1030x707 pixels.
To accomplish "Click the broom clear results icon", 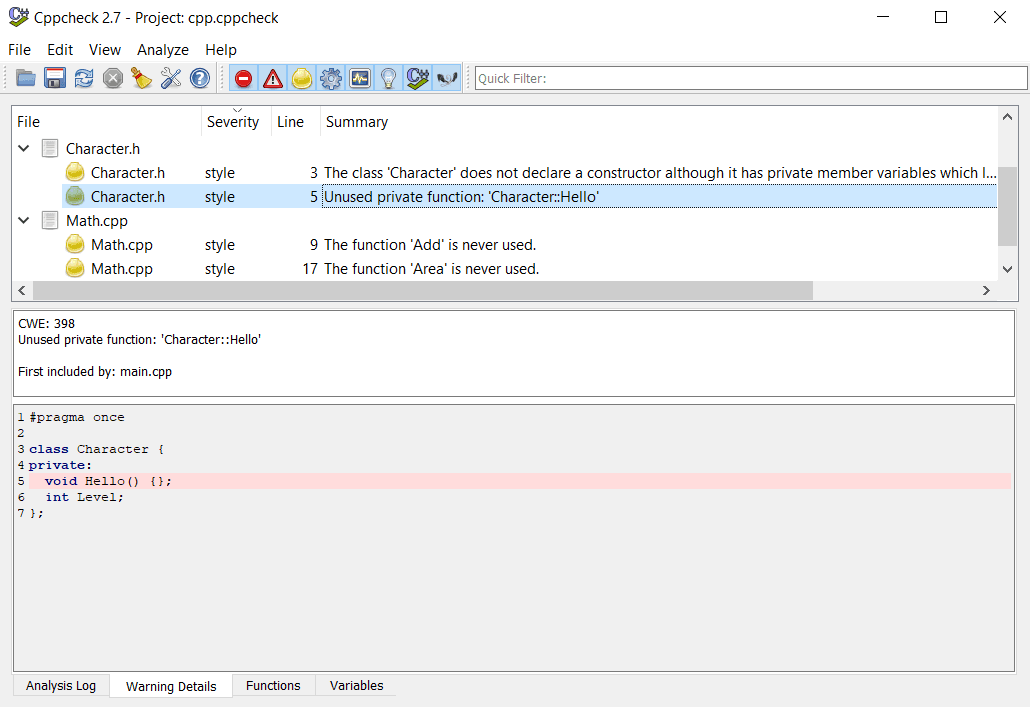I will [142, 78].
